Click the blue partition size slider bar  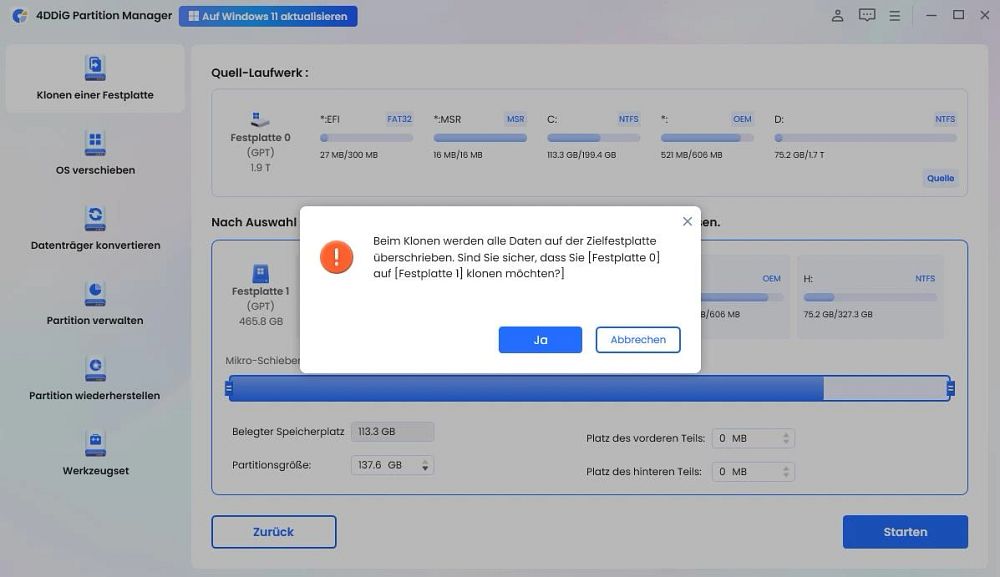pos(527,388)
